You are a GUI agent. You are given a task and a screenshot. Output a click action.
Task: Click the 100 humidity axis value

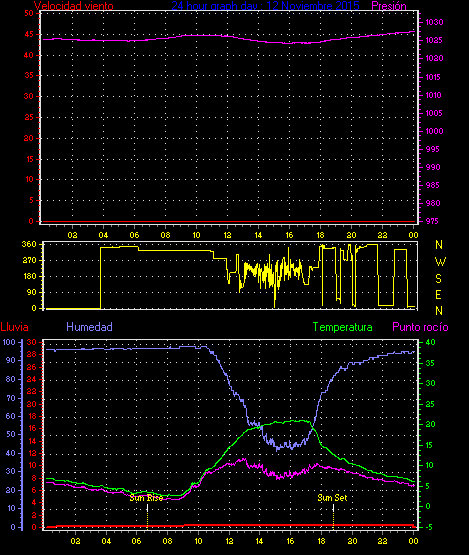pyautogui.click(x=9, y=342)
